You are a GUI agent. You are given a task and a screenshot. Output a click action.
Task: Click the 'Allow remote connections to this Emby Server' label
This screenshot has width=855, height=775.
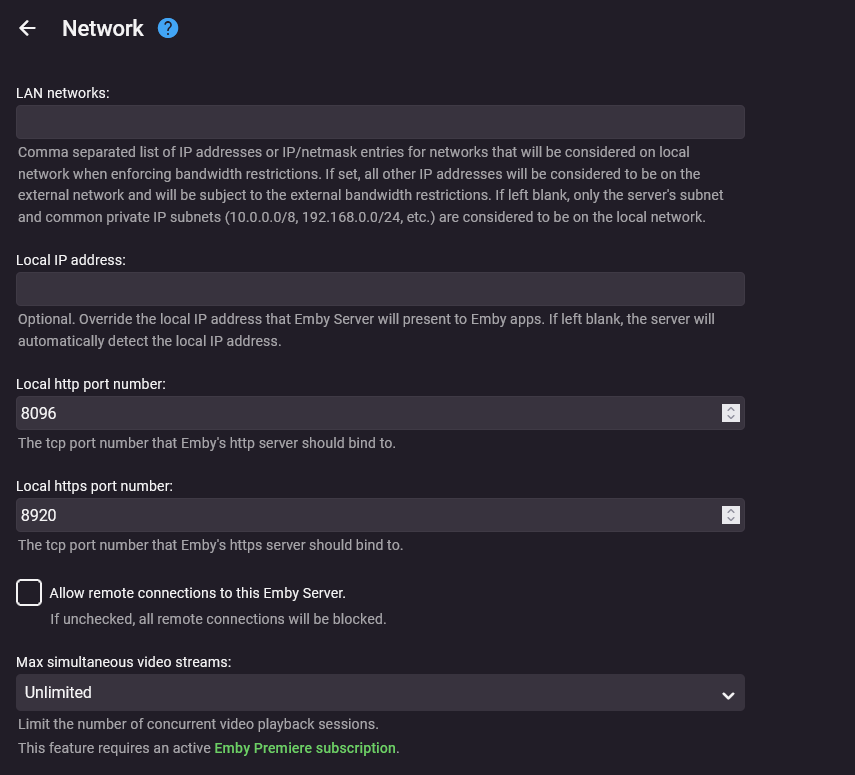(x=197, y=593)
